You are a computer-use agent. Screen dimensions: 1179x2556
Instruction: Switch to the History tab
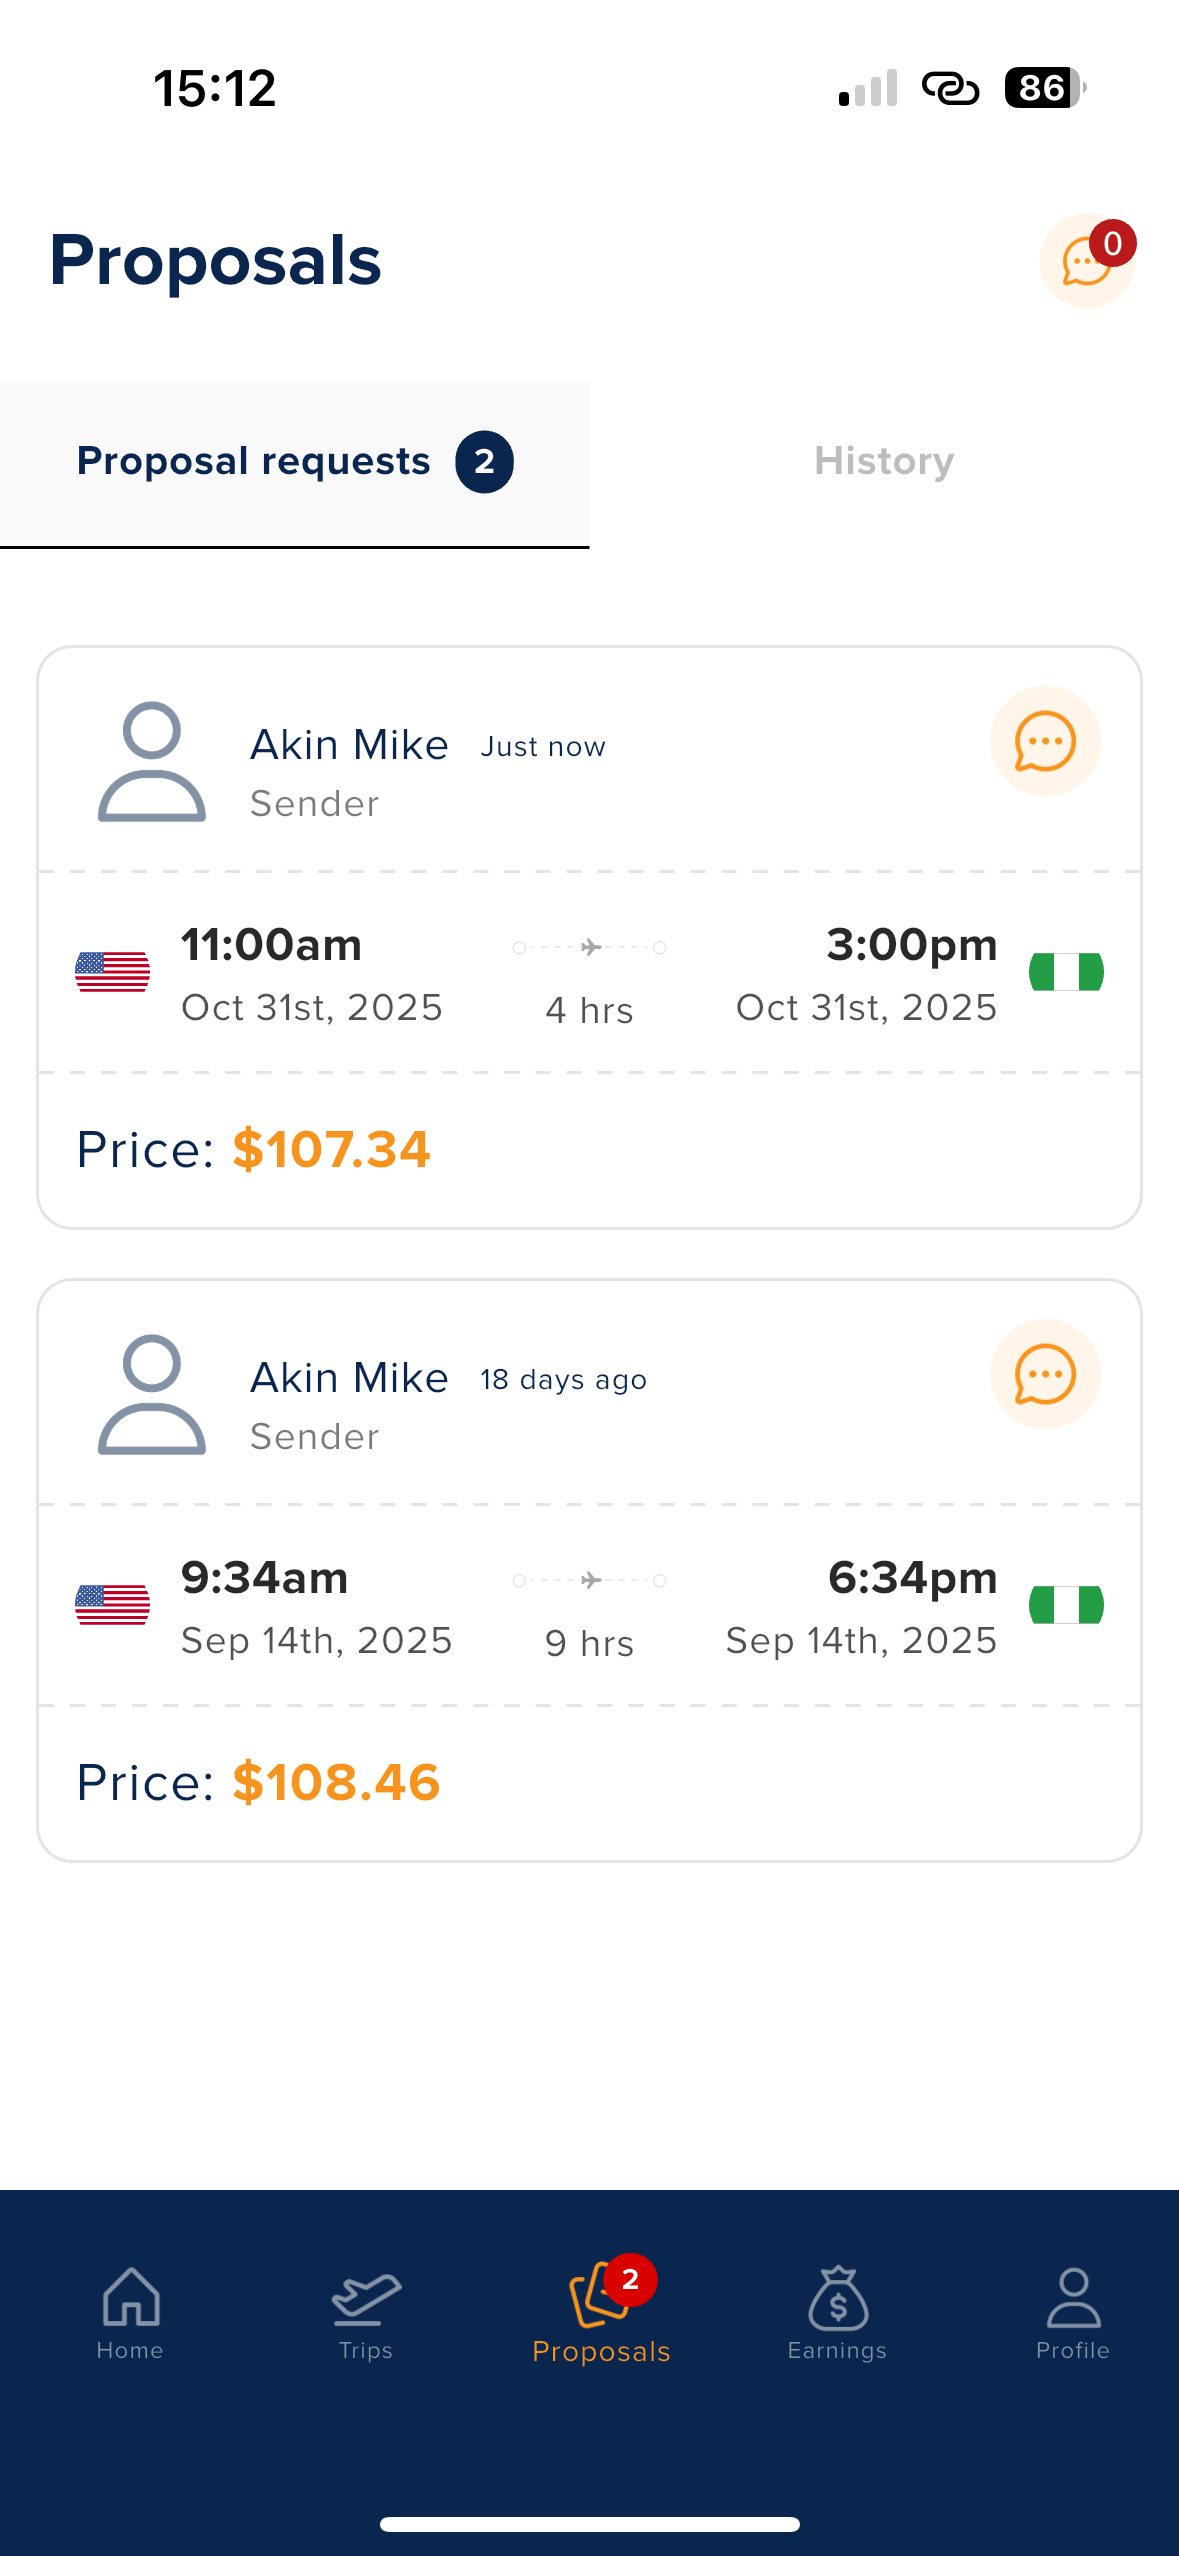pyautogui.click(x=884, y=462)
